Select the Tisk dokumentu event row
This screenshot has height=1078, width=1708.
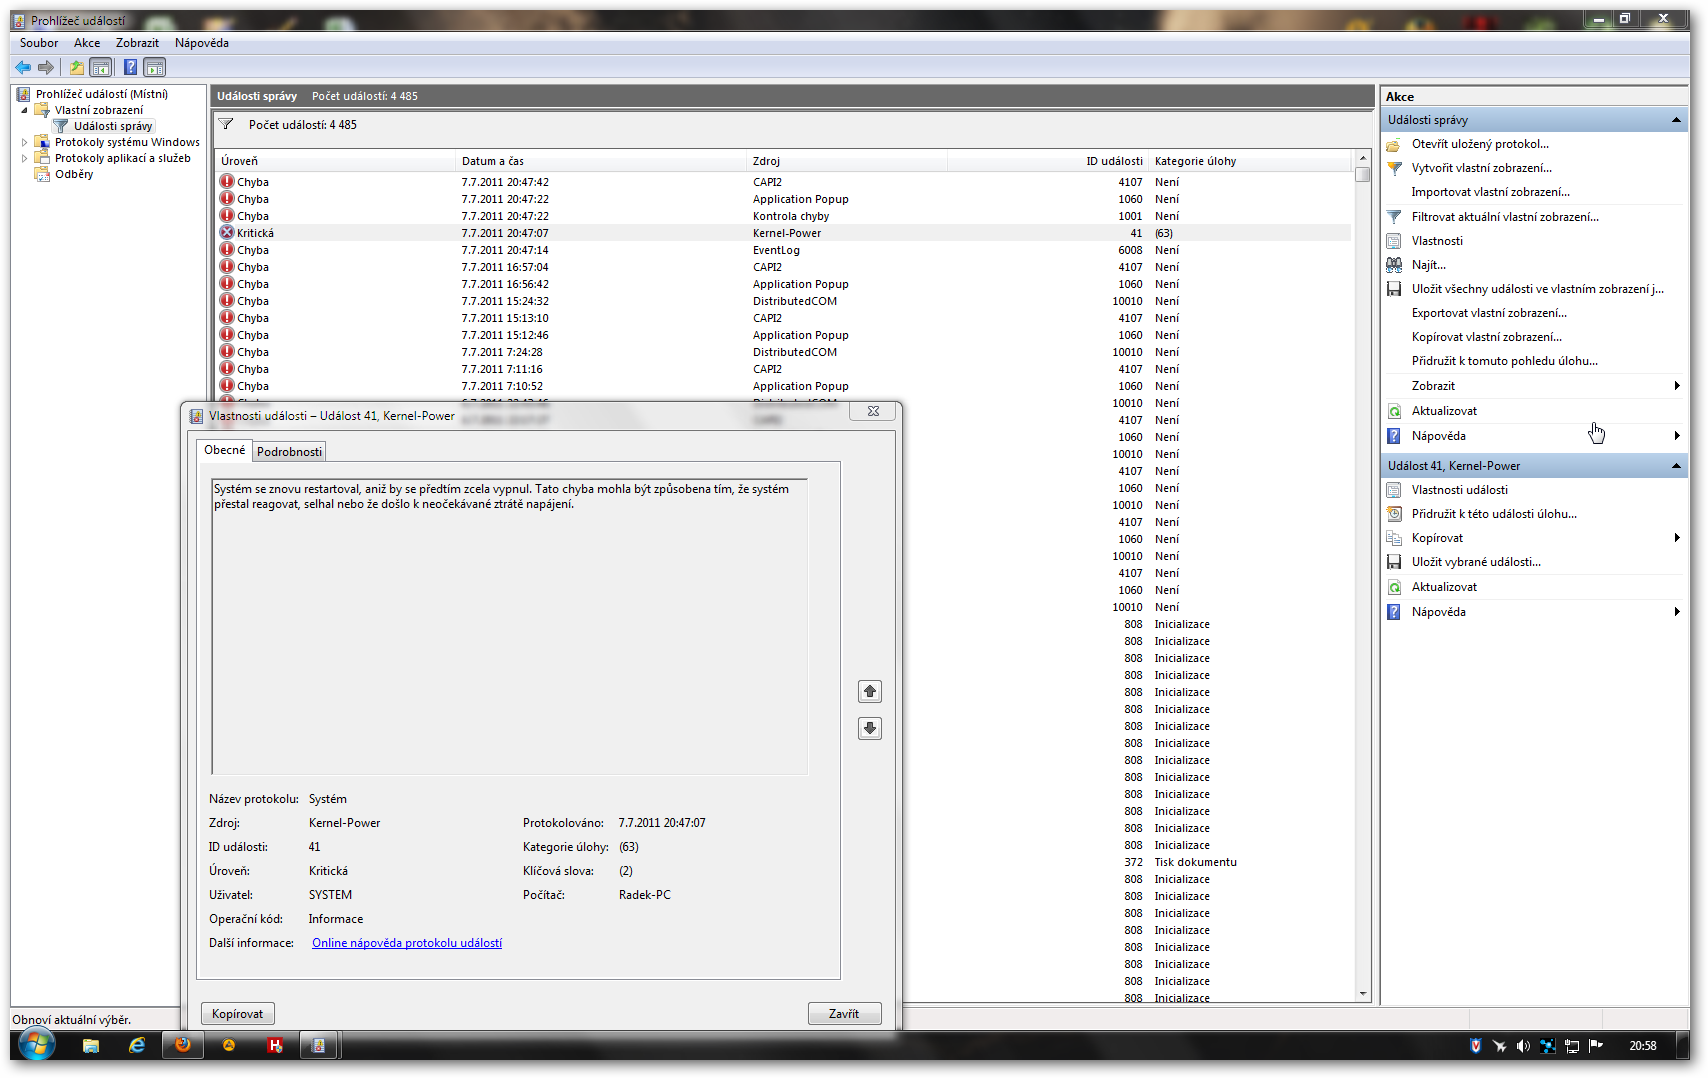coord(1126,862)
